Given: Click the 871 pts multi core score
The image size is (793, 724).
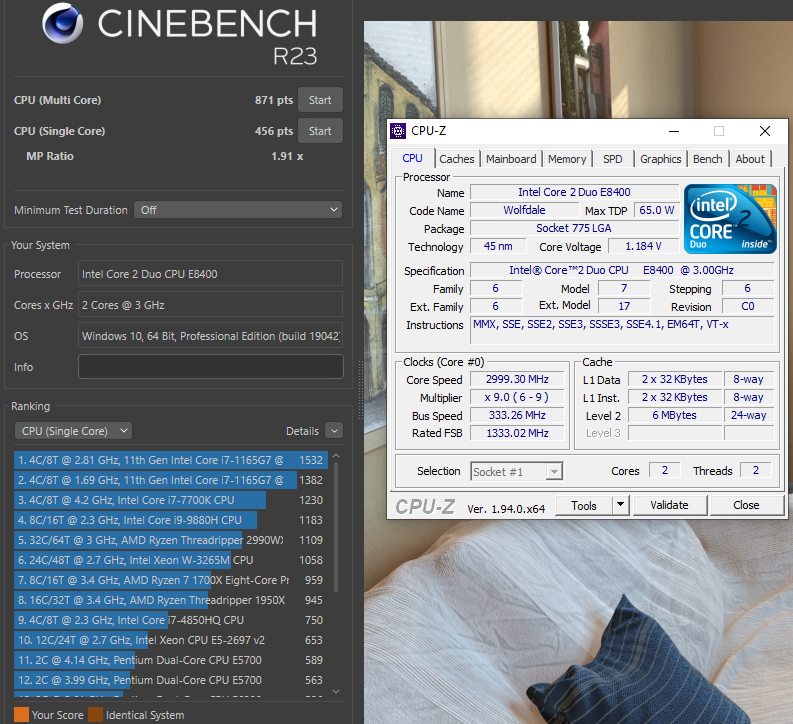Looking at the screenshot, I should (274, 100).
